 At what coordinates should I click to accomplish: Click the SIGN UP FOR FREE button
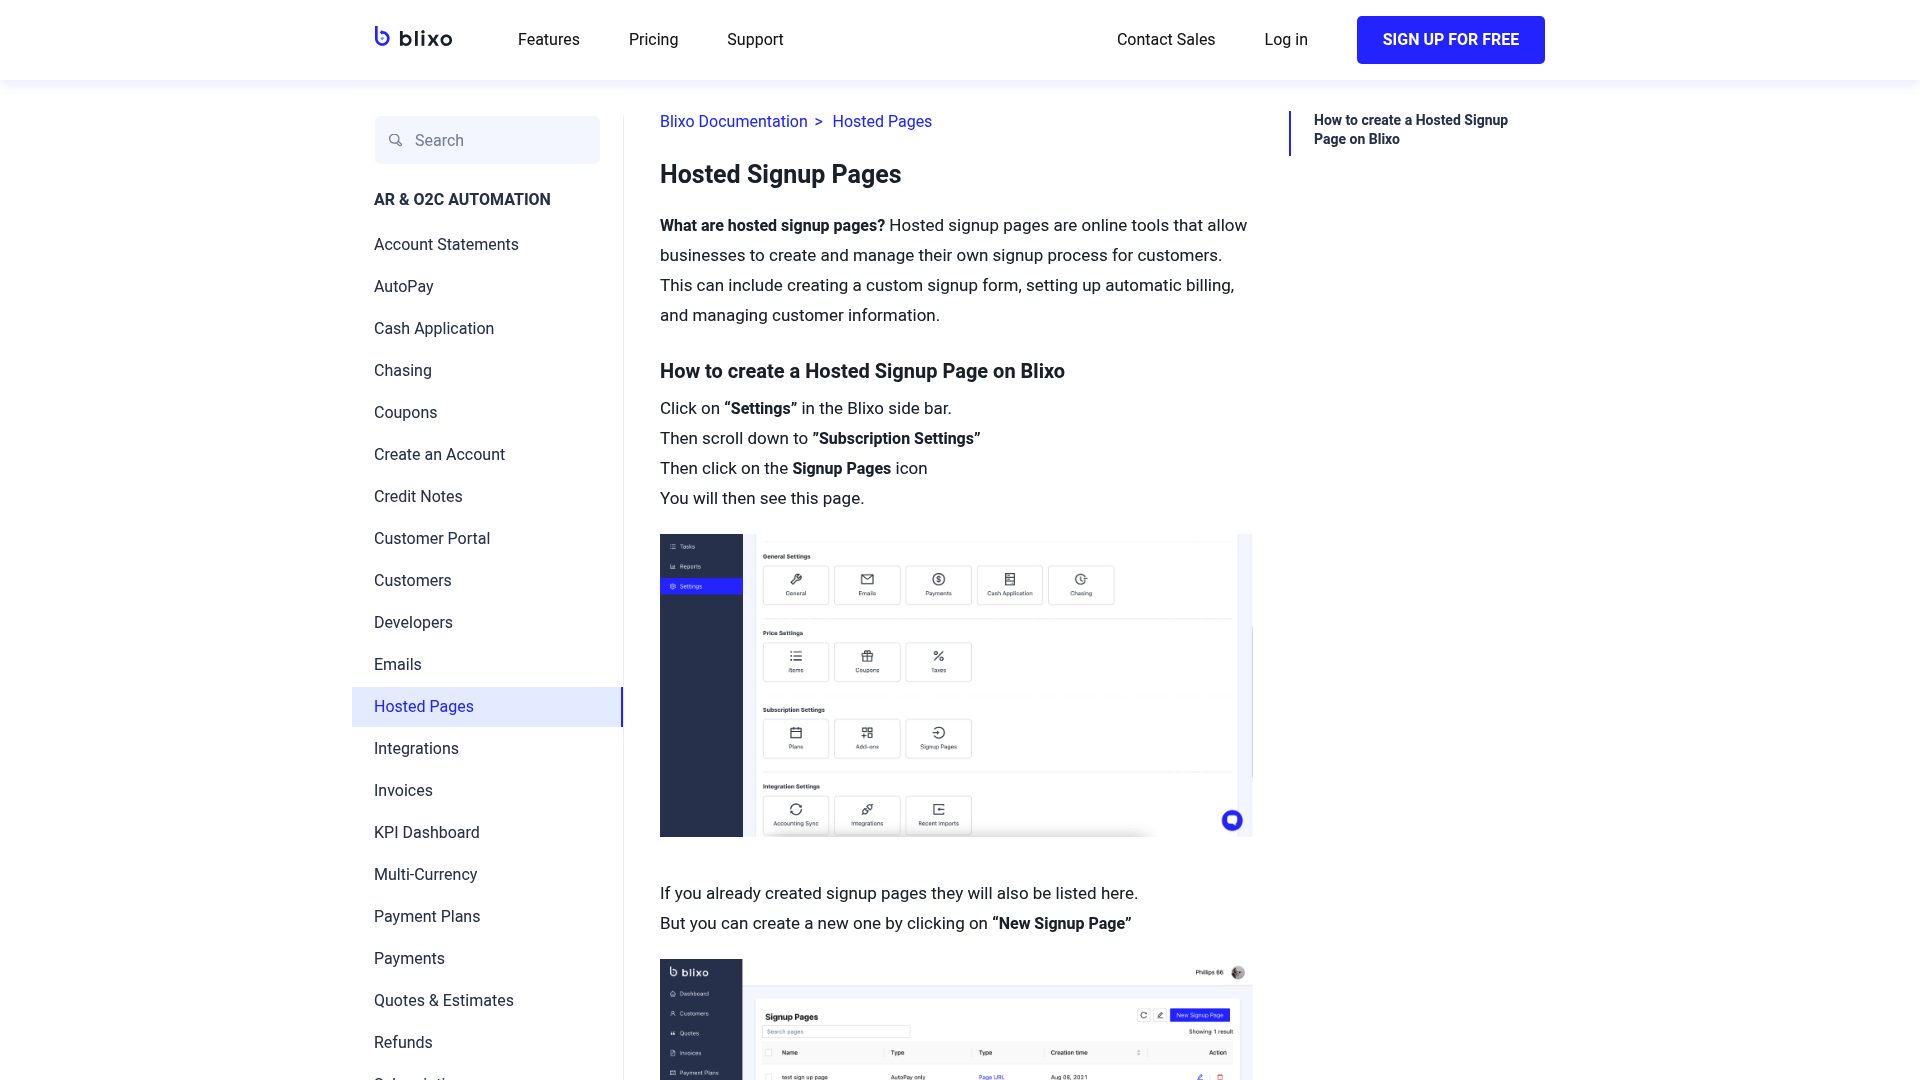point(1450,39)
